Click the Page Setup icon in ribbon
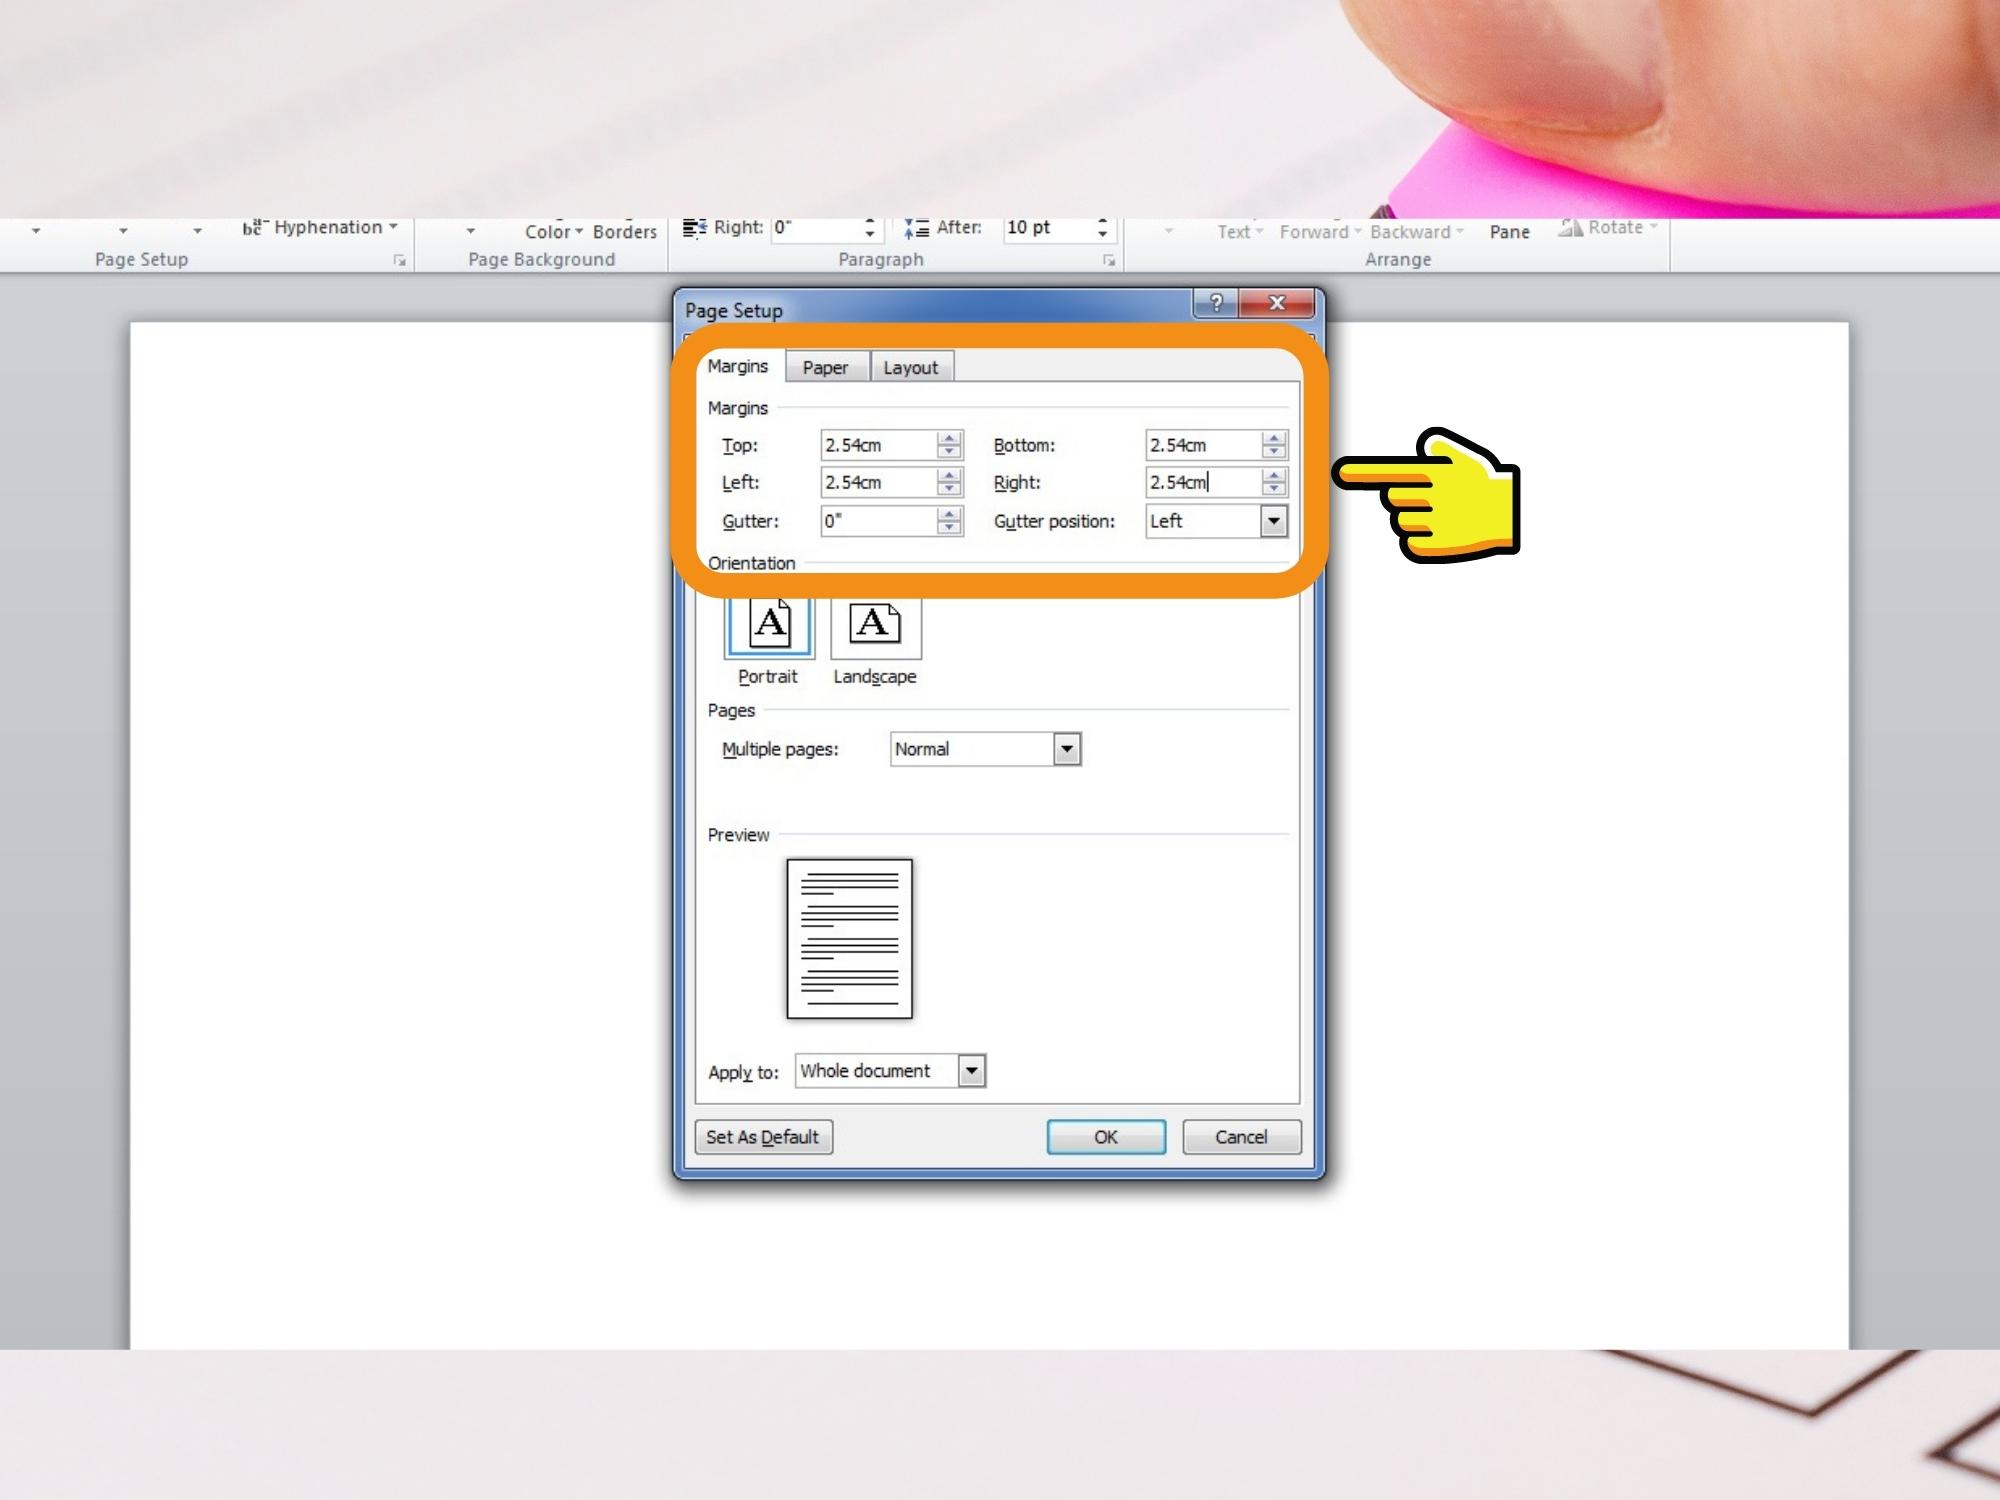 [405, 260]
